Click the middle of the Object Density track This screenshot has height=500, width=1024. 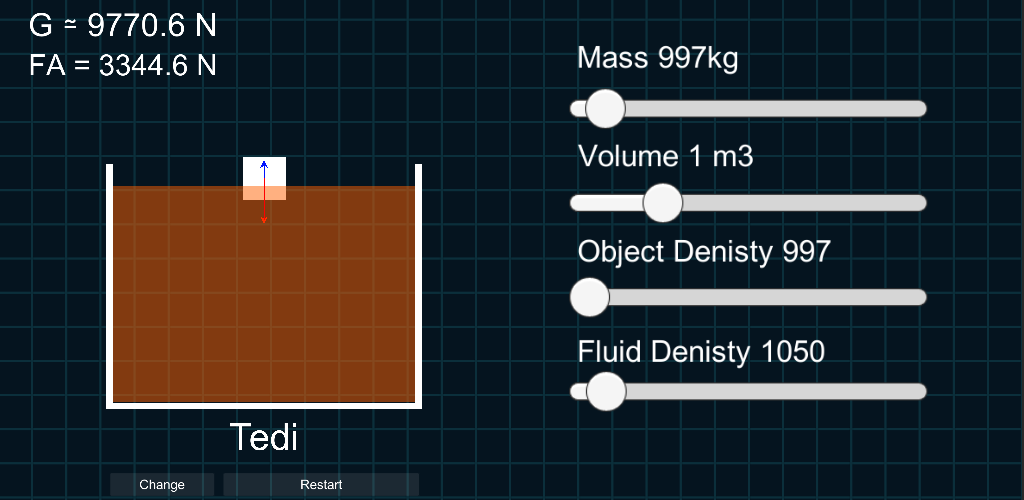point(748,297)
